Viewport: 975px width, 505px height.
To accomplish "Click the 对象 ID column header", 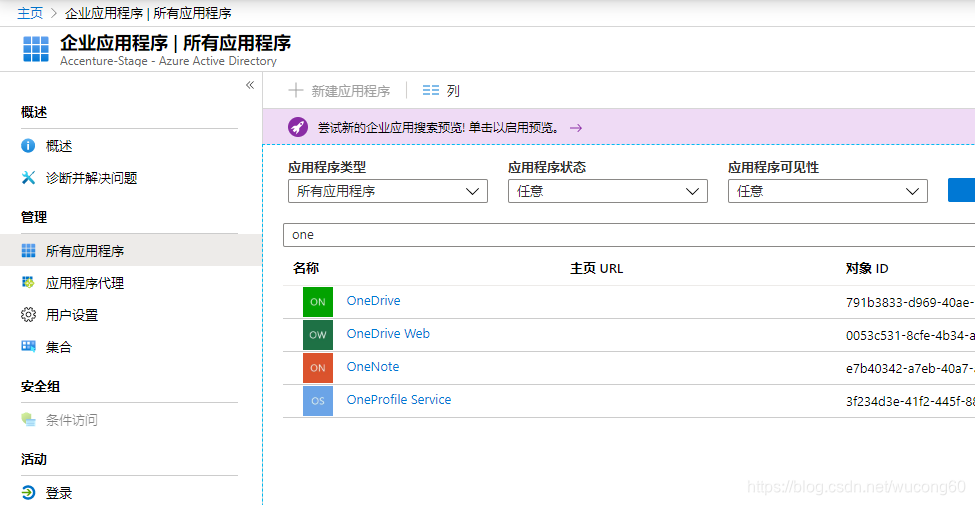I will tap(867, 268).
